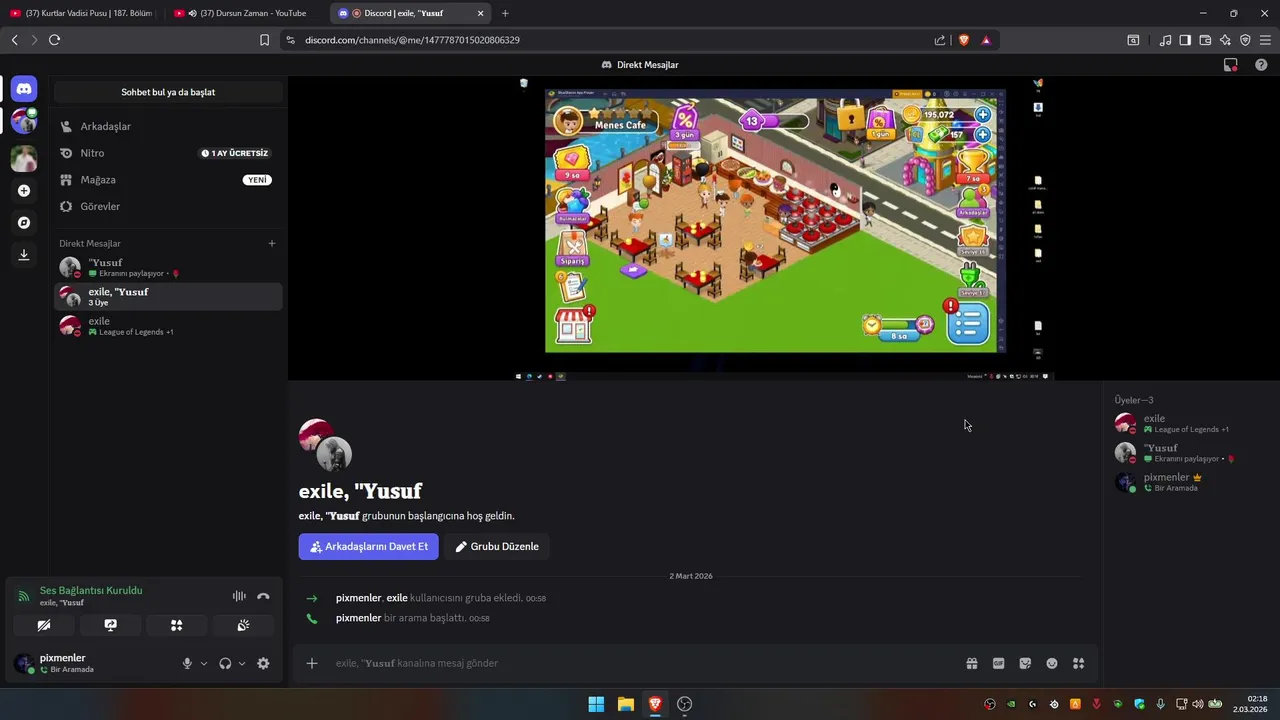Click Download Apps arrow icon in sidebar
Image resolution: width=1280 pixels, height=720 pixels.
(x=24, y=255)
